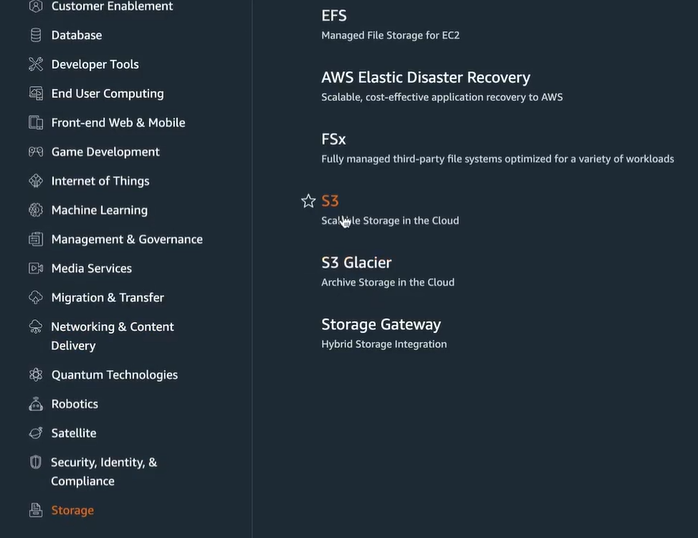Open the Storage Gateway service

click(381, 324)
